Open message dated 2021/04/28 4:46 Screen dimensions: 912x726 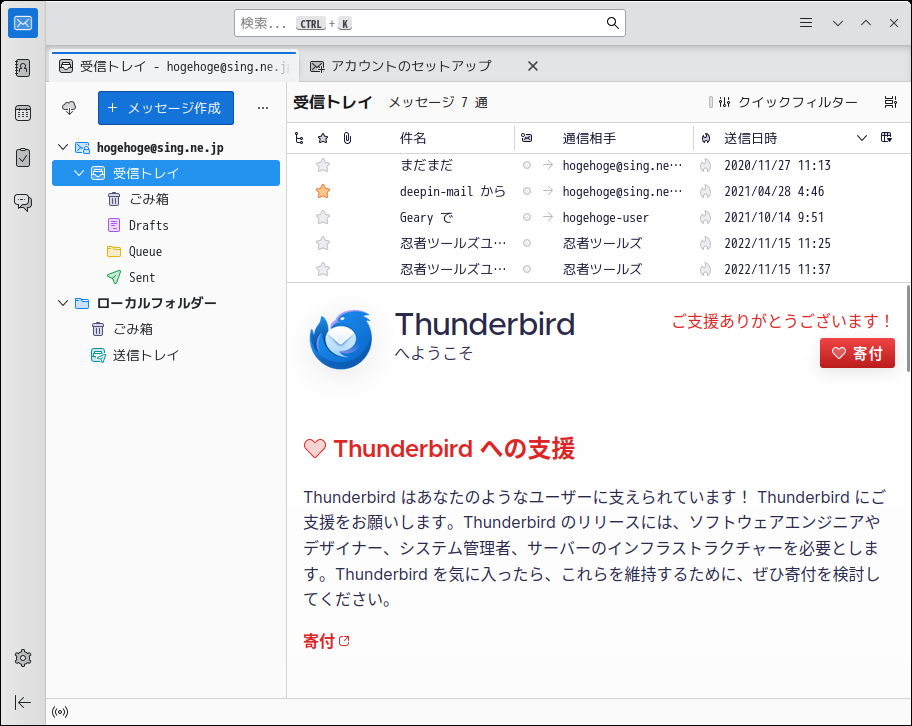[x=599, y=191]
